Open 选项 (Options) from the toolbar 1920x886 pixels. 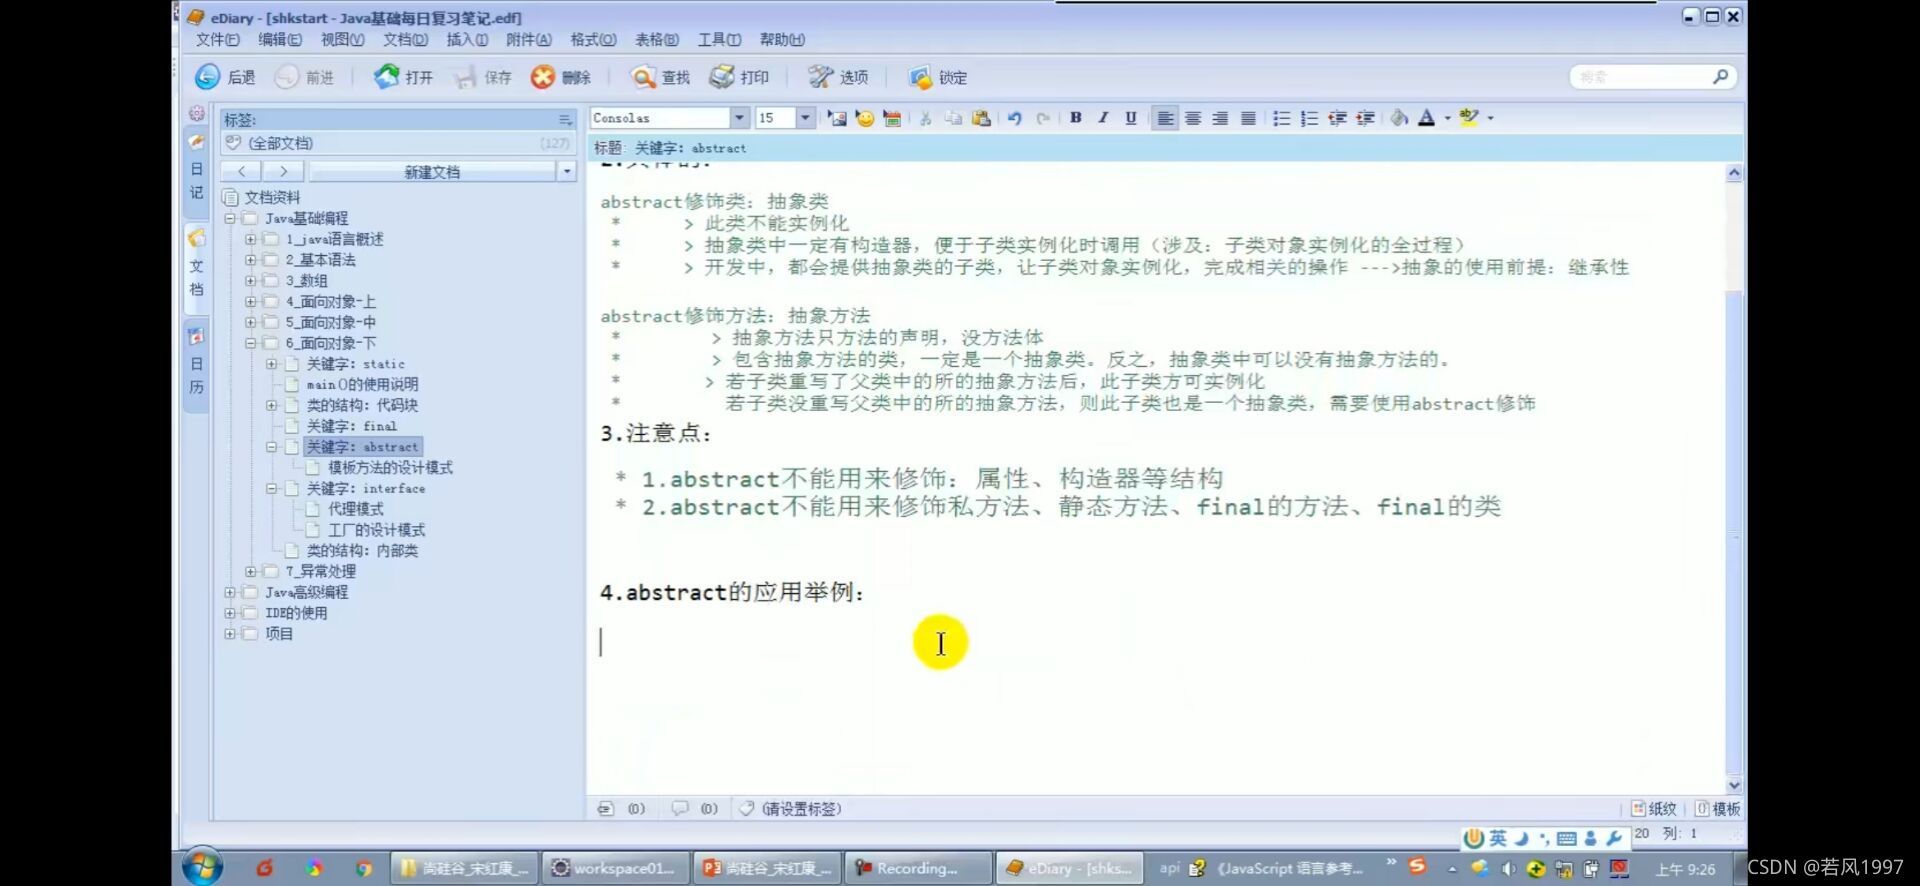[x=838, y=77]
